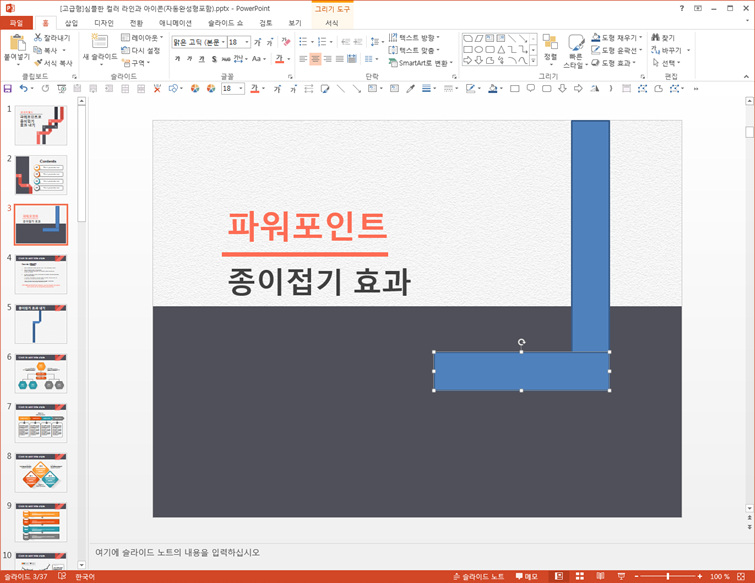Viewport: 755px width, 583px height.
Task: Click the bullets list icon
Action: click(303, 42)
